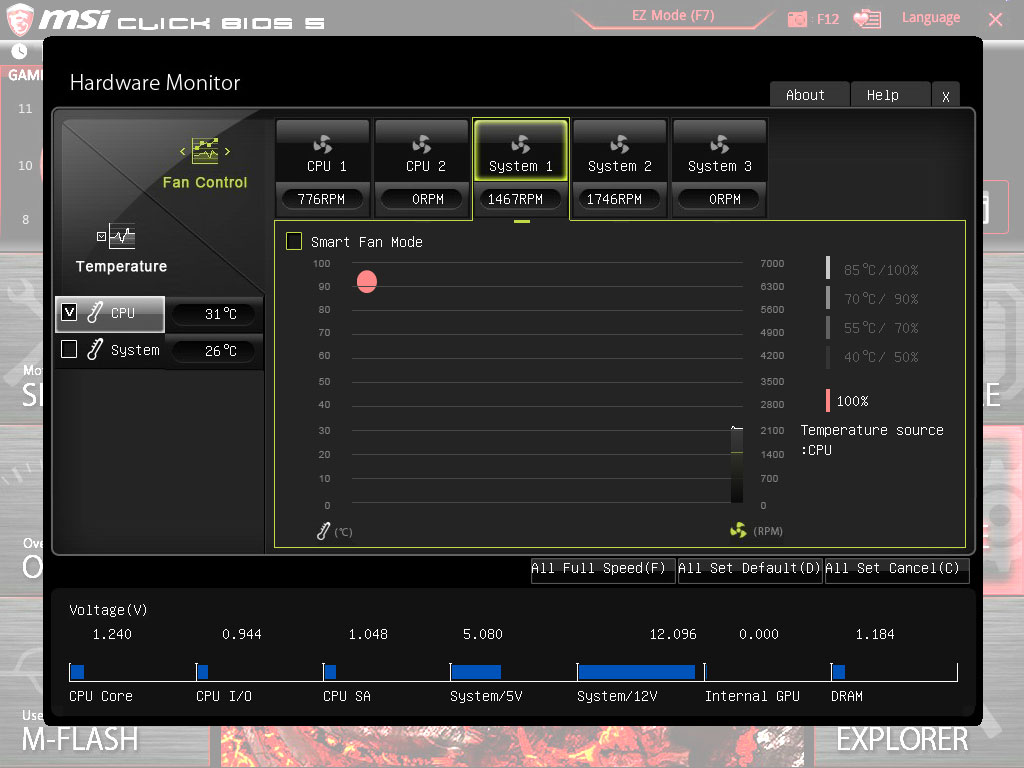Click the 12.096 voltage value
Viewport: 1024px width, 768px height.
[673, 634]
